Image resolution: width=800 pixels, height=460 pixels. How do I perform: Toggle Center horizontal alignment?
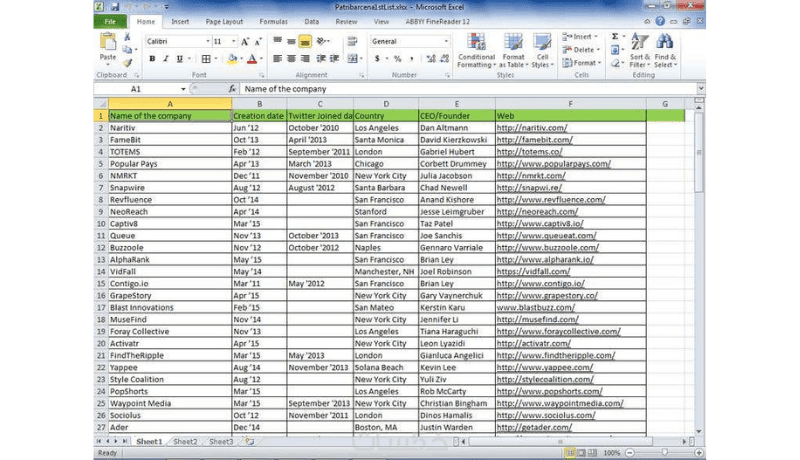coord(291,59)
